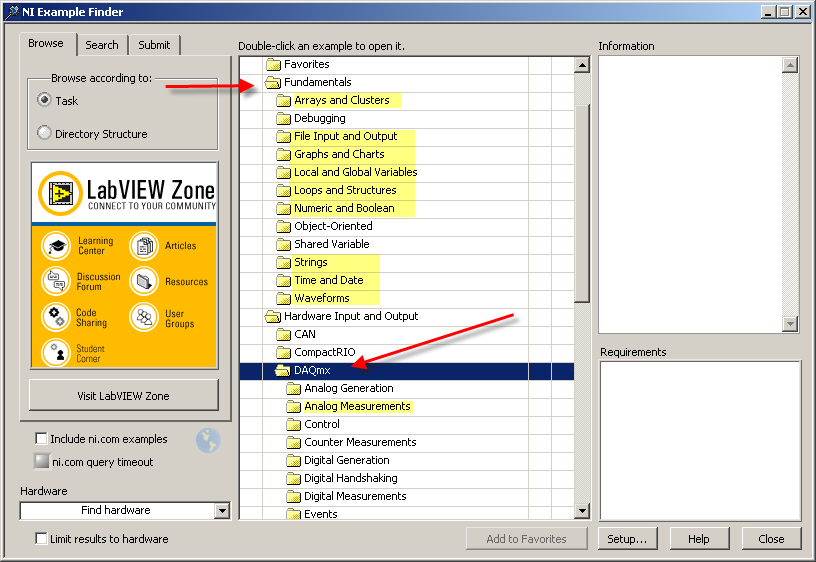Screen dimensions: 816x562
Task: Click inside the Requirements text box
Action: coord(700,441)
